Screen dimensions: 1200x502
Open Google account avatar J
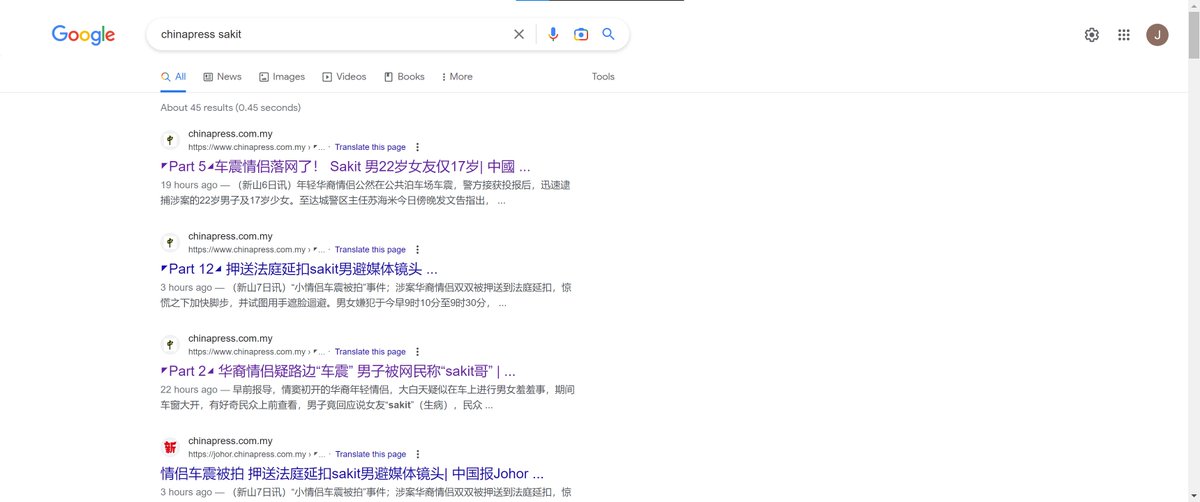coord(1157,35)
